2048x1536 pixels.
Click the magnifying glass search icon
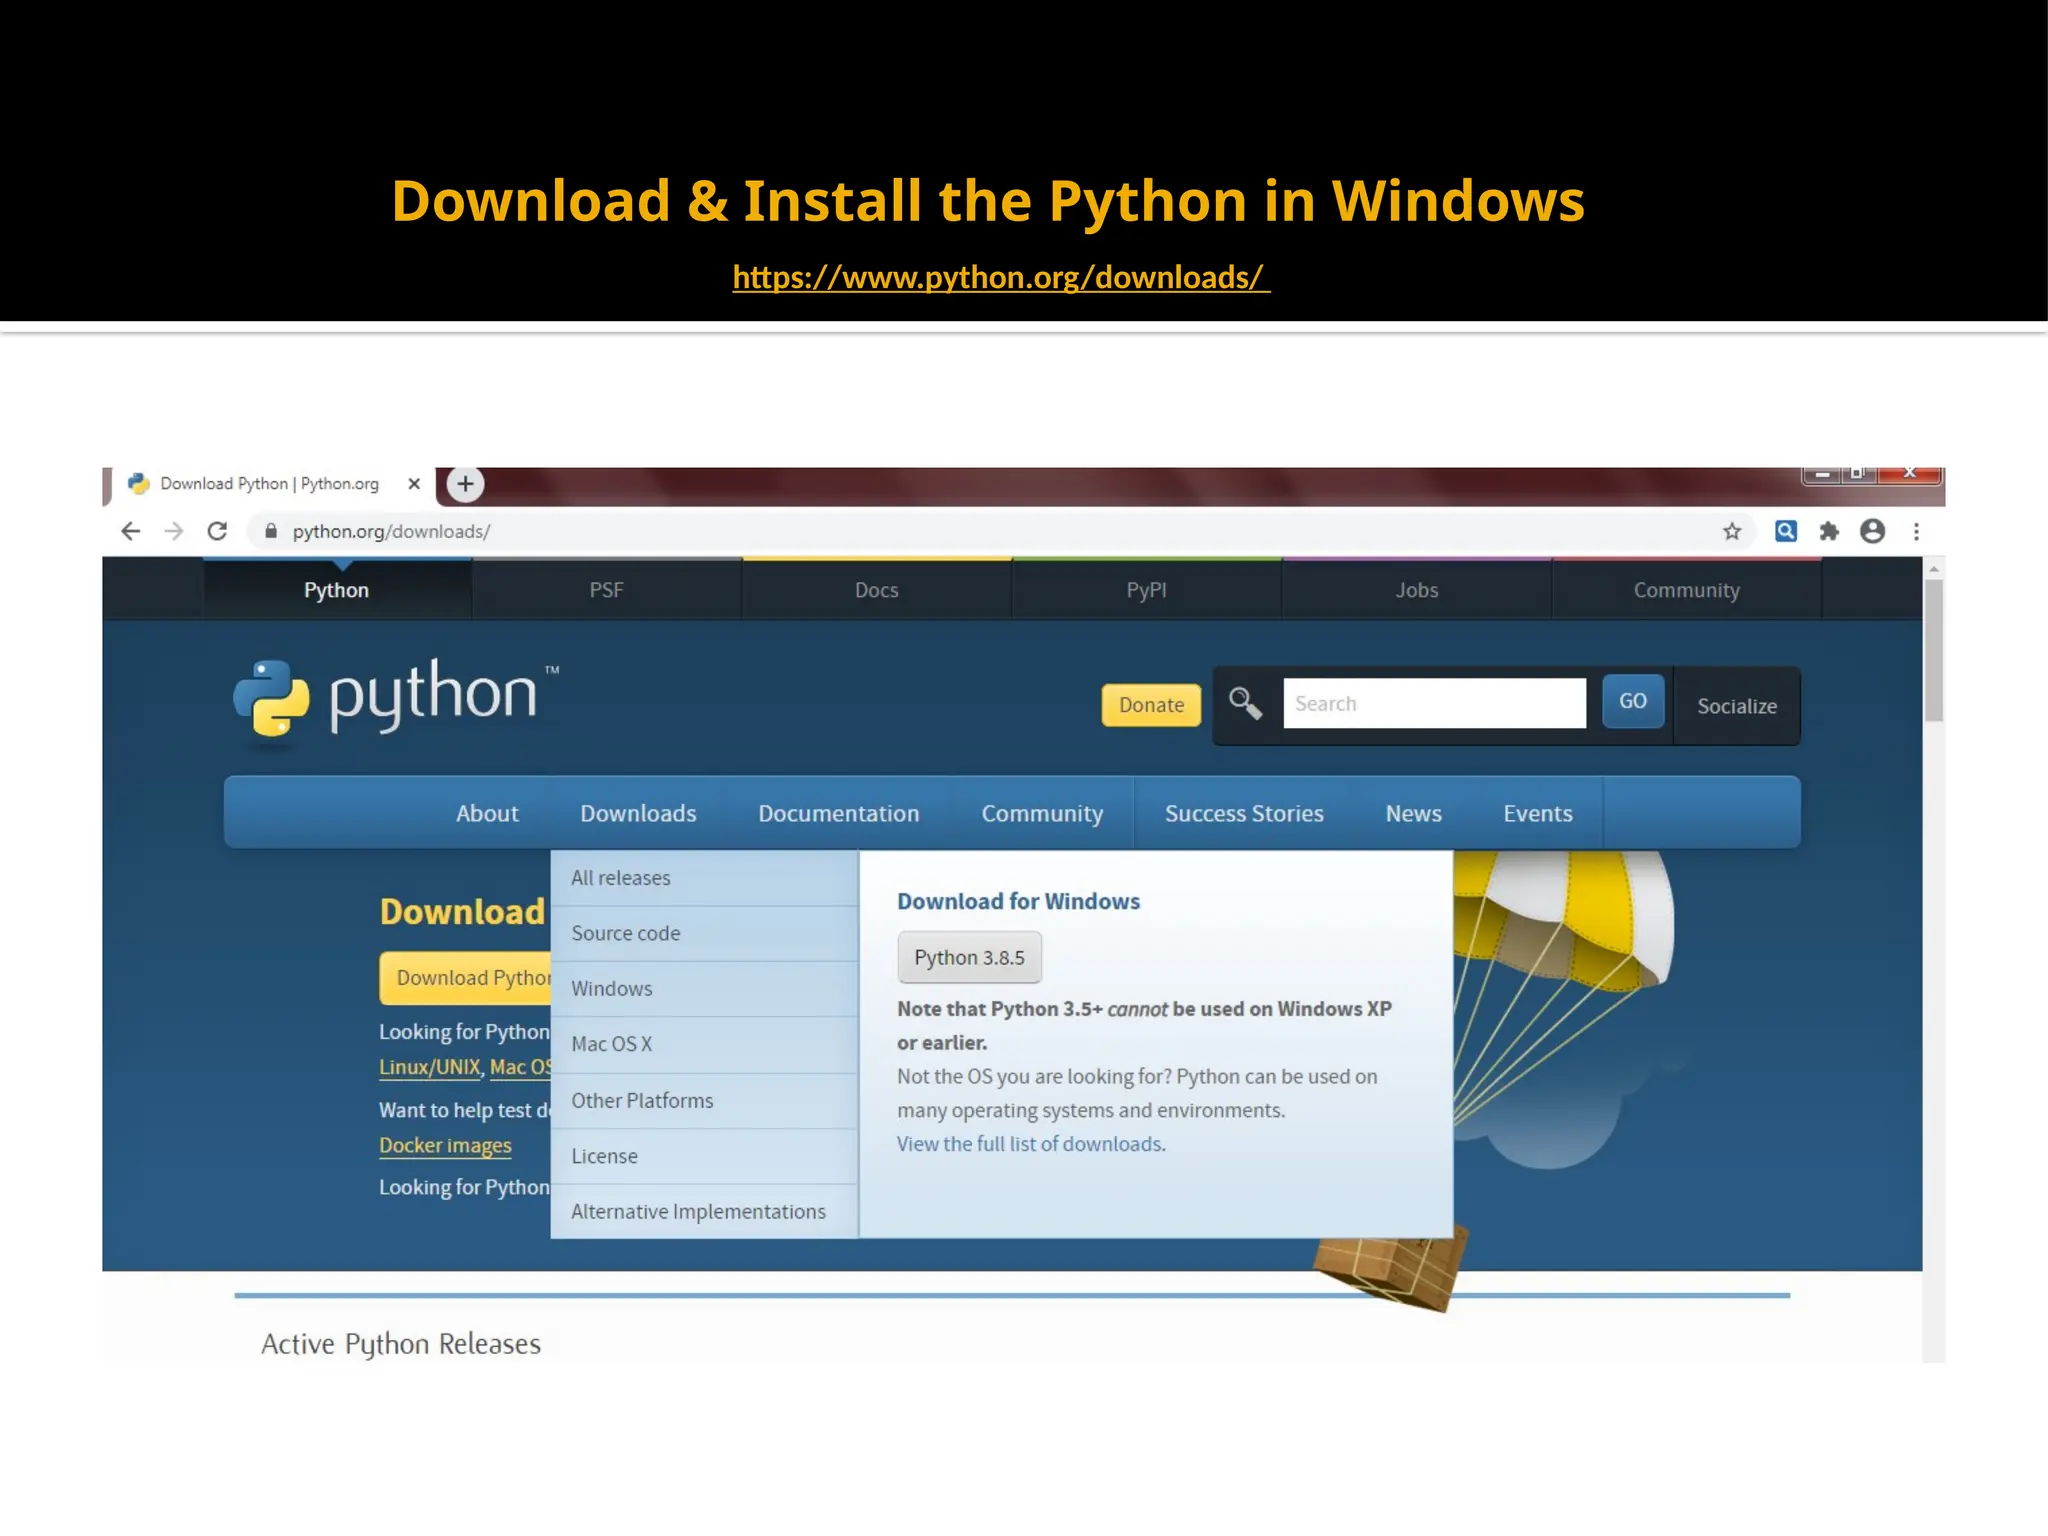[1245, 704]
